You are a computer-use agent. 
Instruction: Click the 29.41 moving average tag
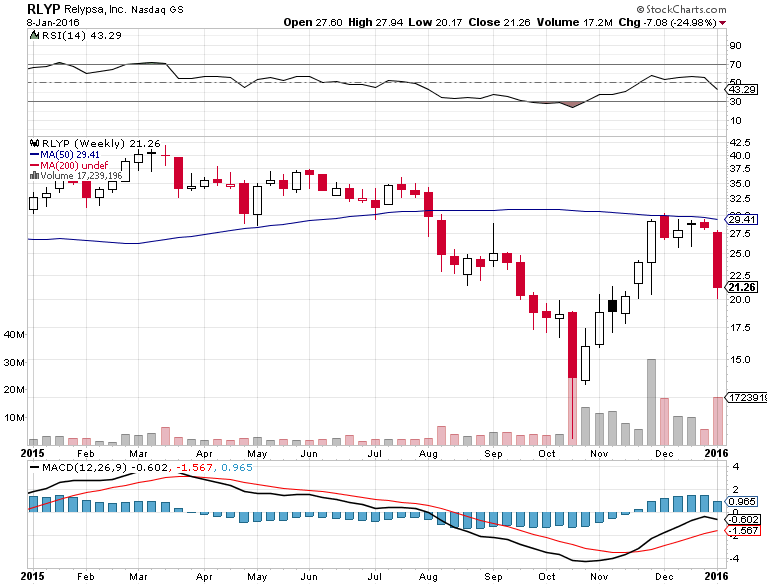742,220
